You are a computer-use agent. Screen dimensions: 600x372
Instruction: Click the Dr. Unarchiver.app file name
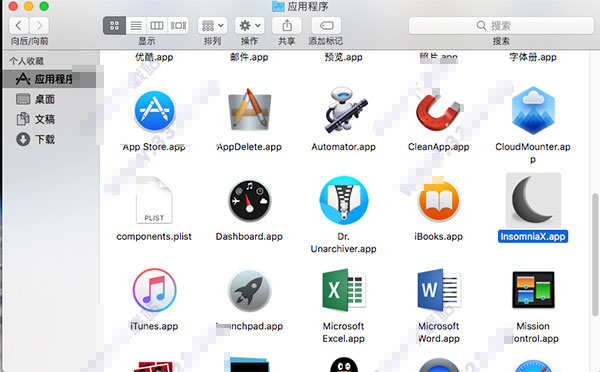tap(344, 243)
